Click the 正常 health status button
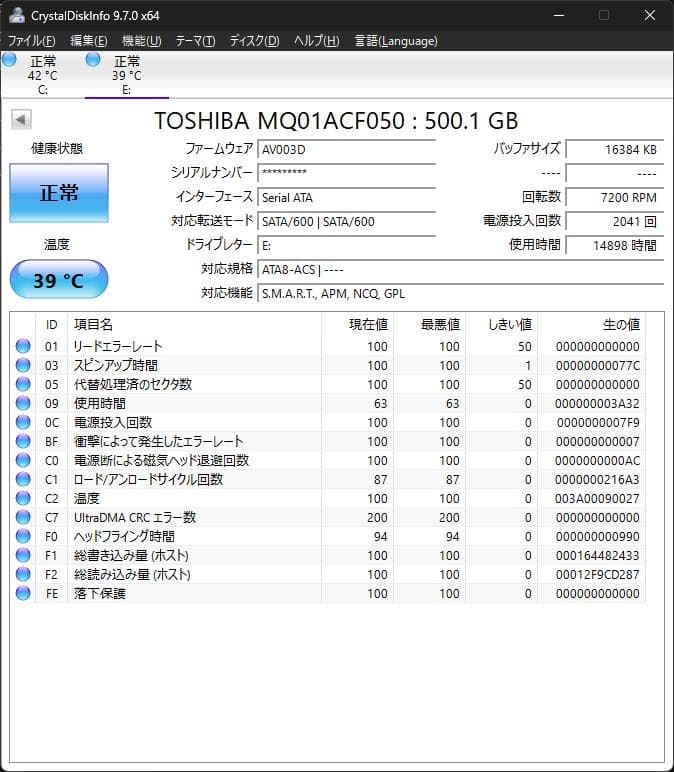The image size is (674, 772). pos(59,193)
